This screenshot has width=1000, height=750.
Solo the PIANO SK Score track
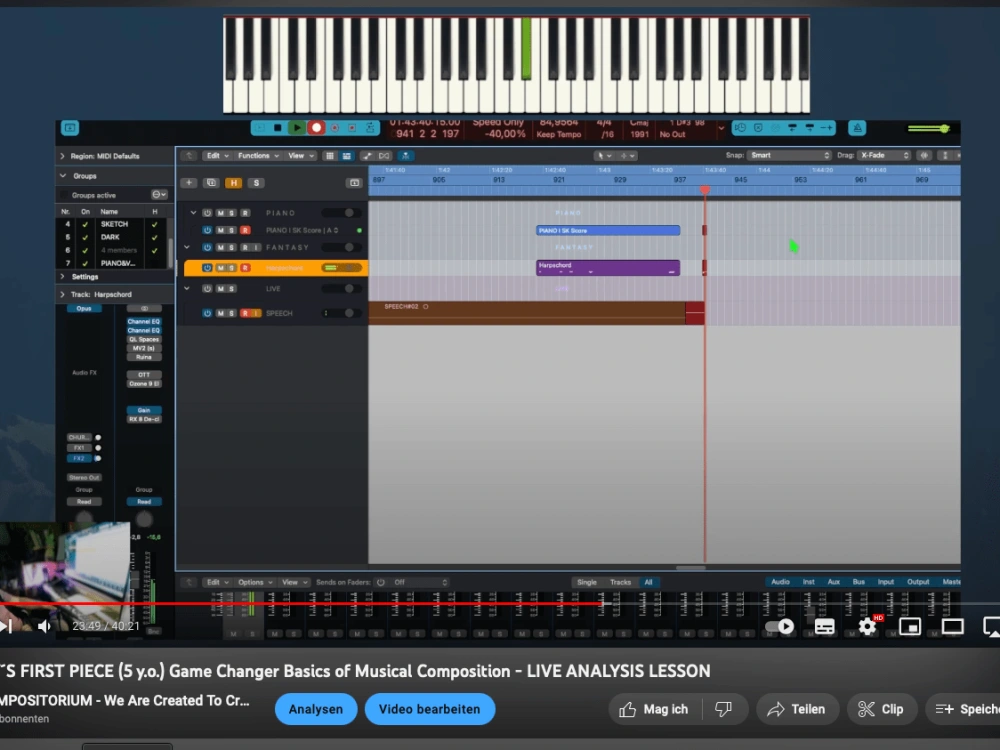click(232, 230)
